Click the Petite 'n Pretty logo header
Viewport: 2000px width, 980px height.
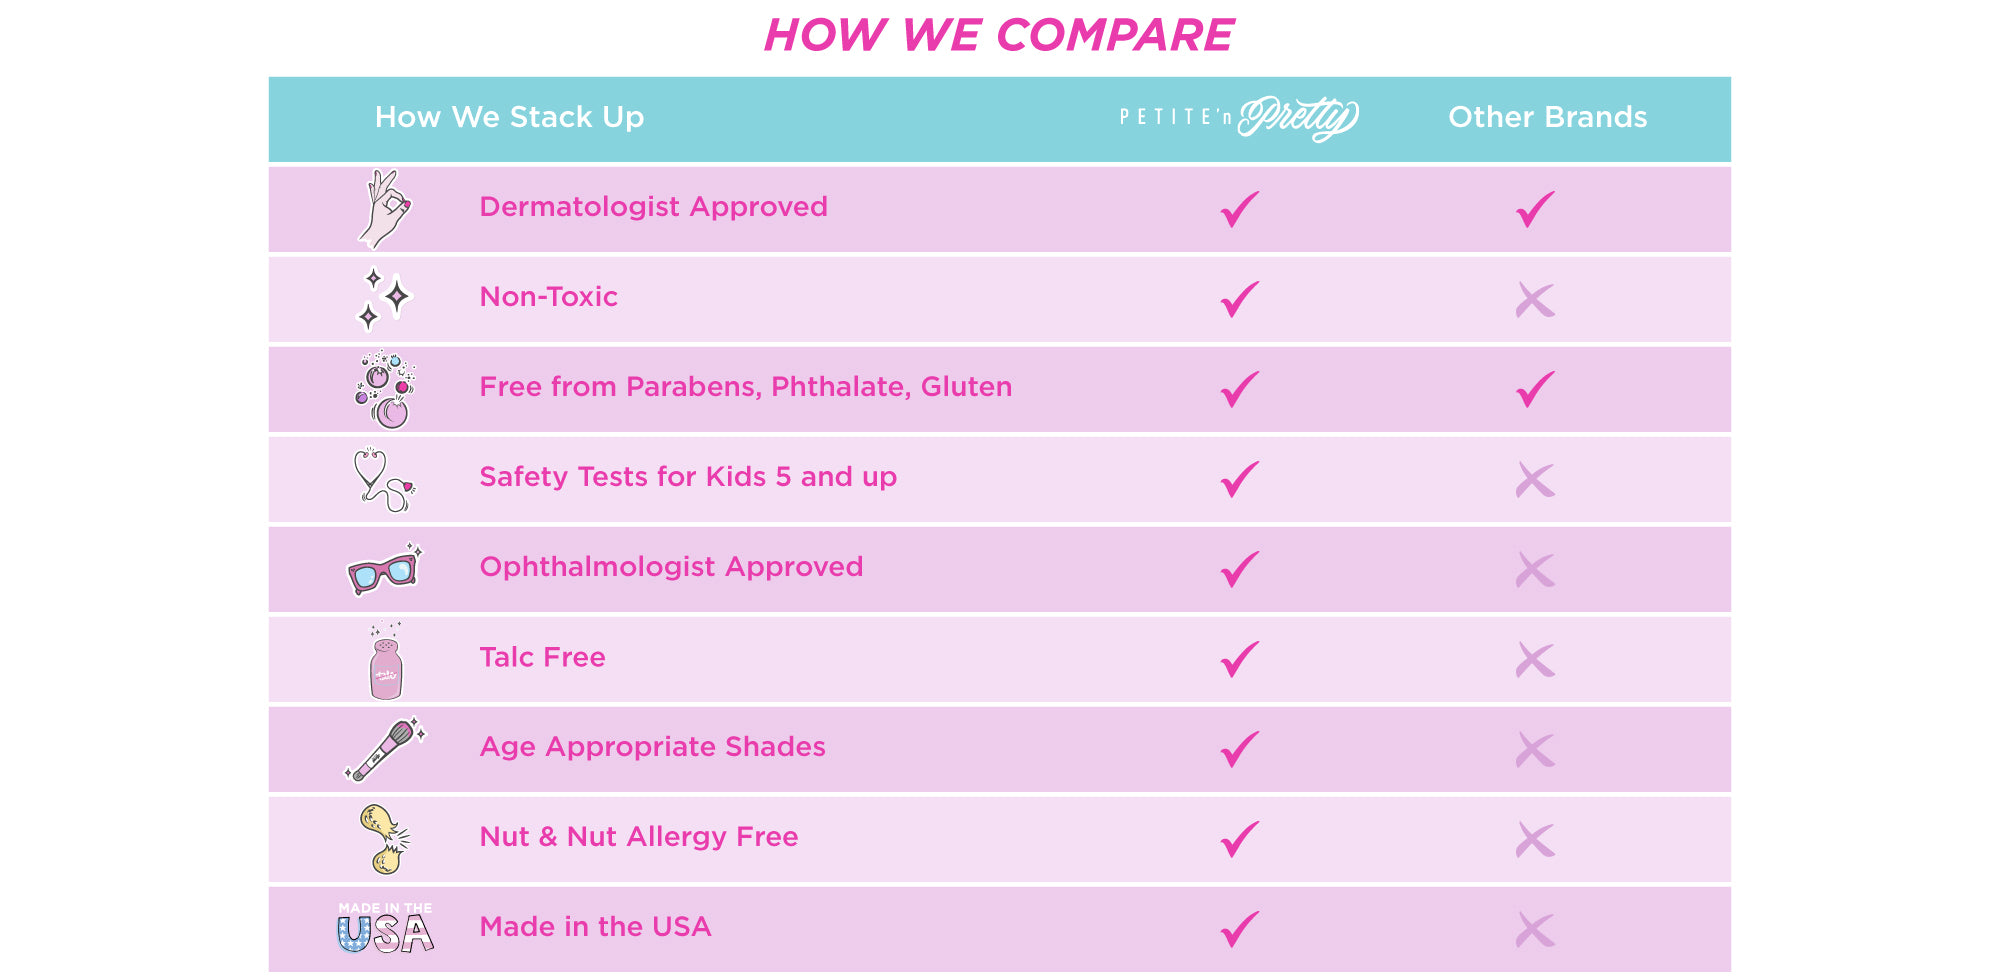(x=1239, y=118)
